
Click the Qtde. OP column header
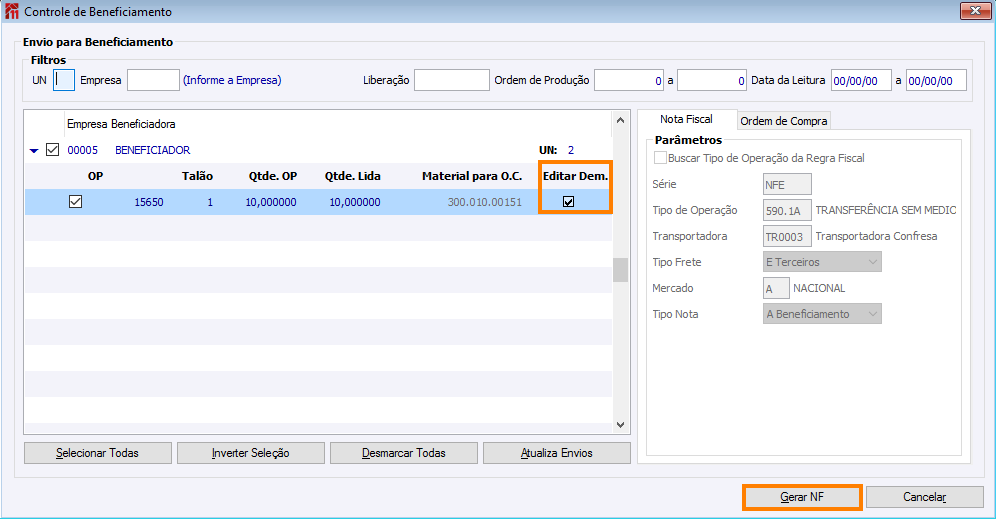pyautogui.click(x=273, y=176)
